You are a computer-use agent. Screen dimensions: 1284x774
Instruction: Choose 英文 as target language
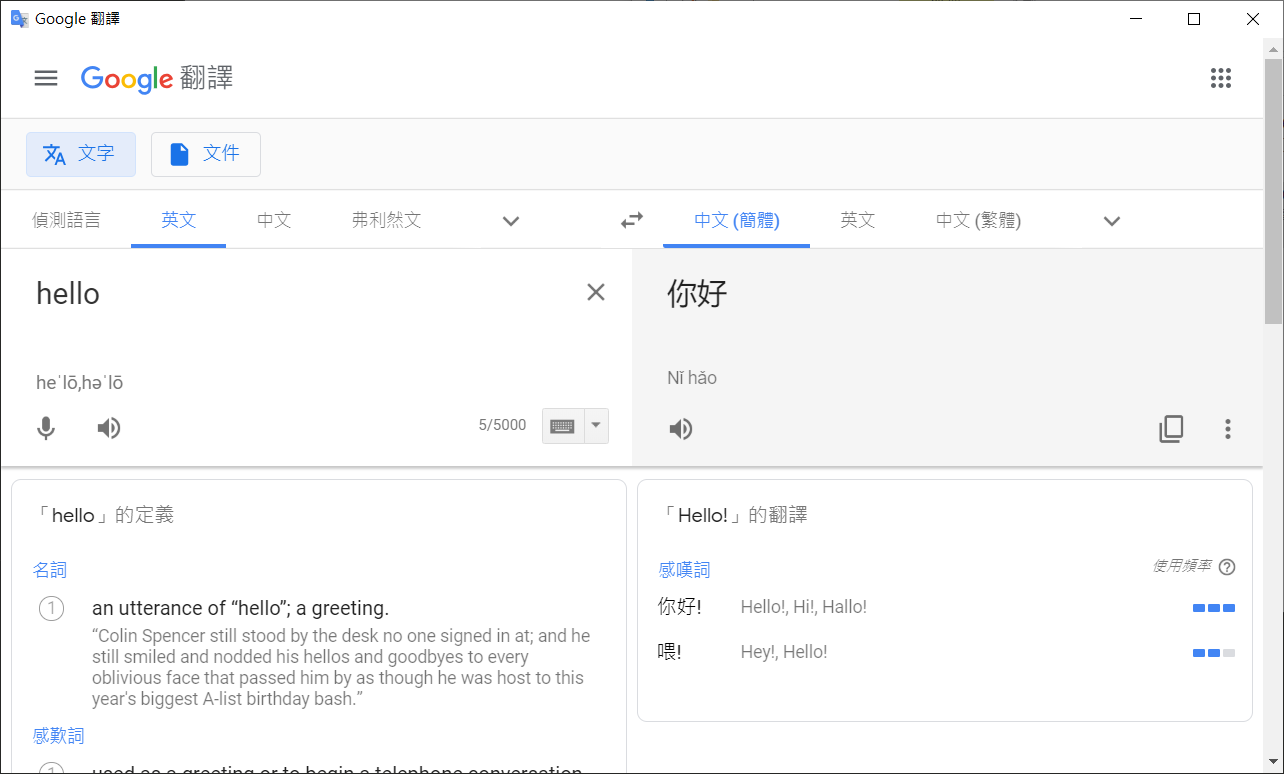(x=858, y=220)
